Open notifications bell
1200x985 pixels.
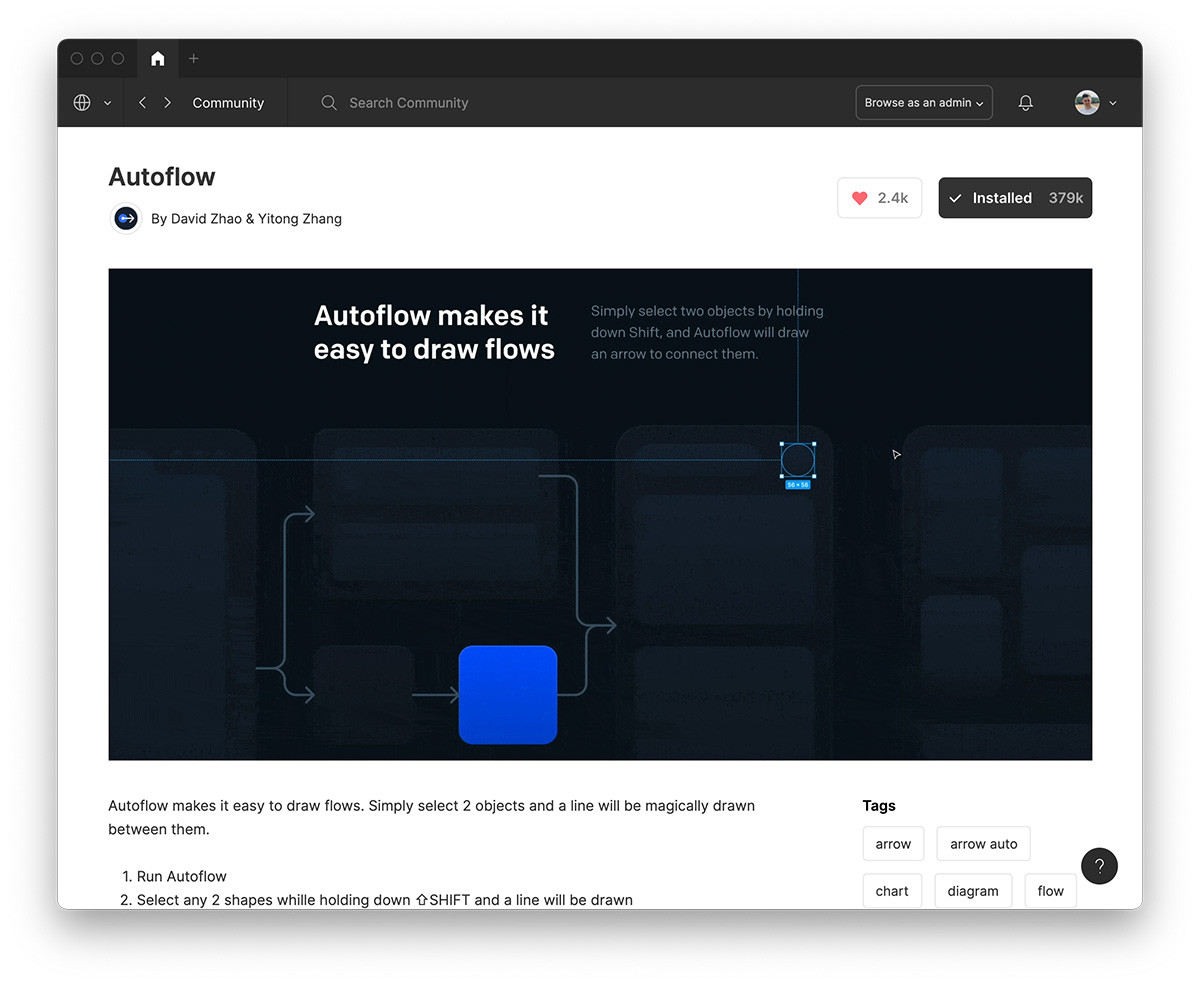1025,103
